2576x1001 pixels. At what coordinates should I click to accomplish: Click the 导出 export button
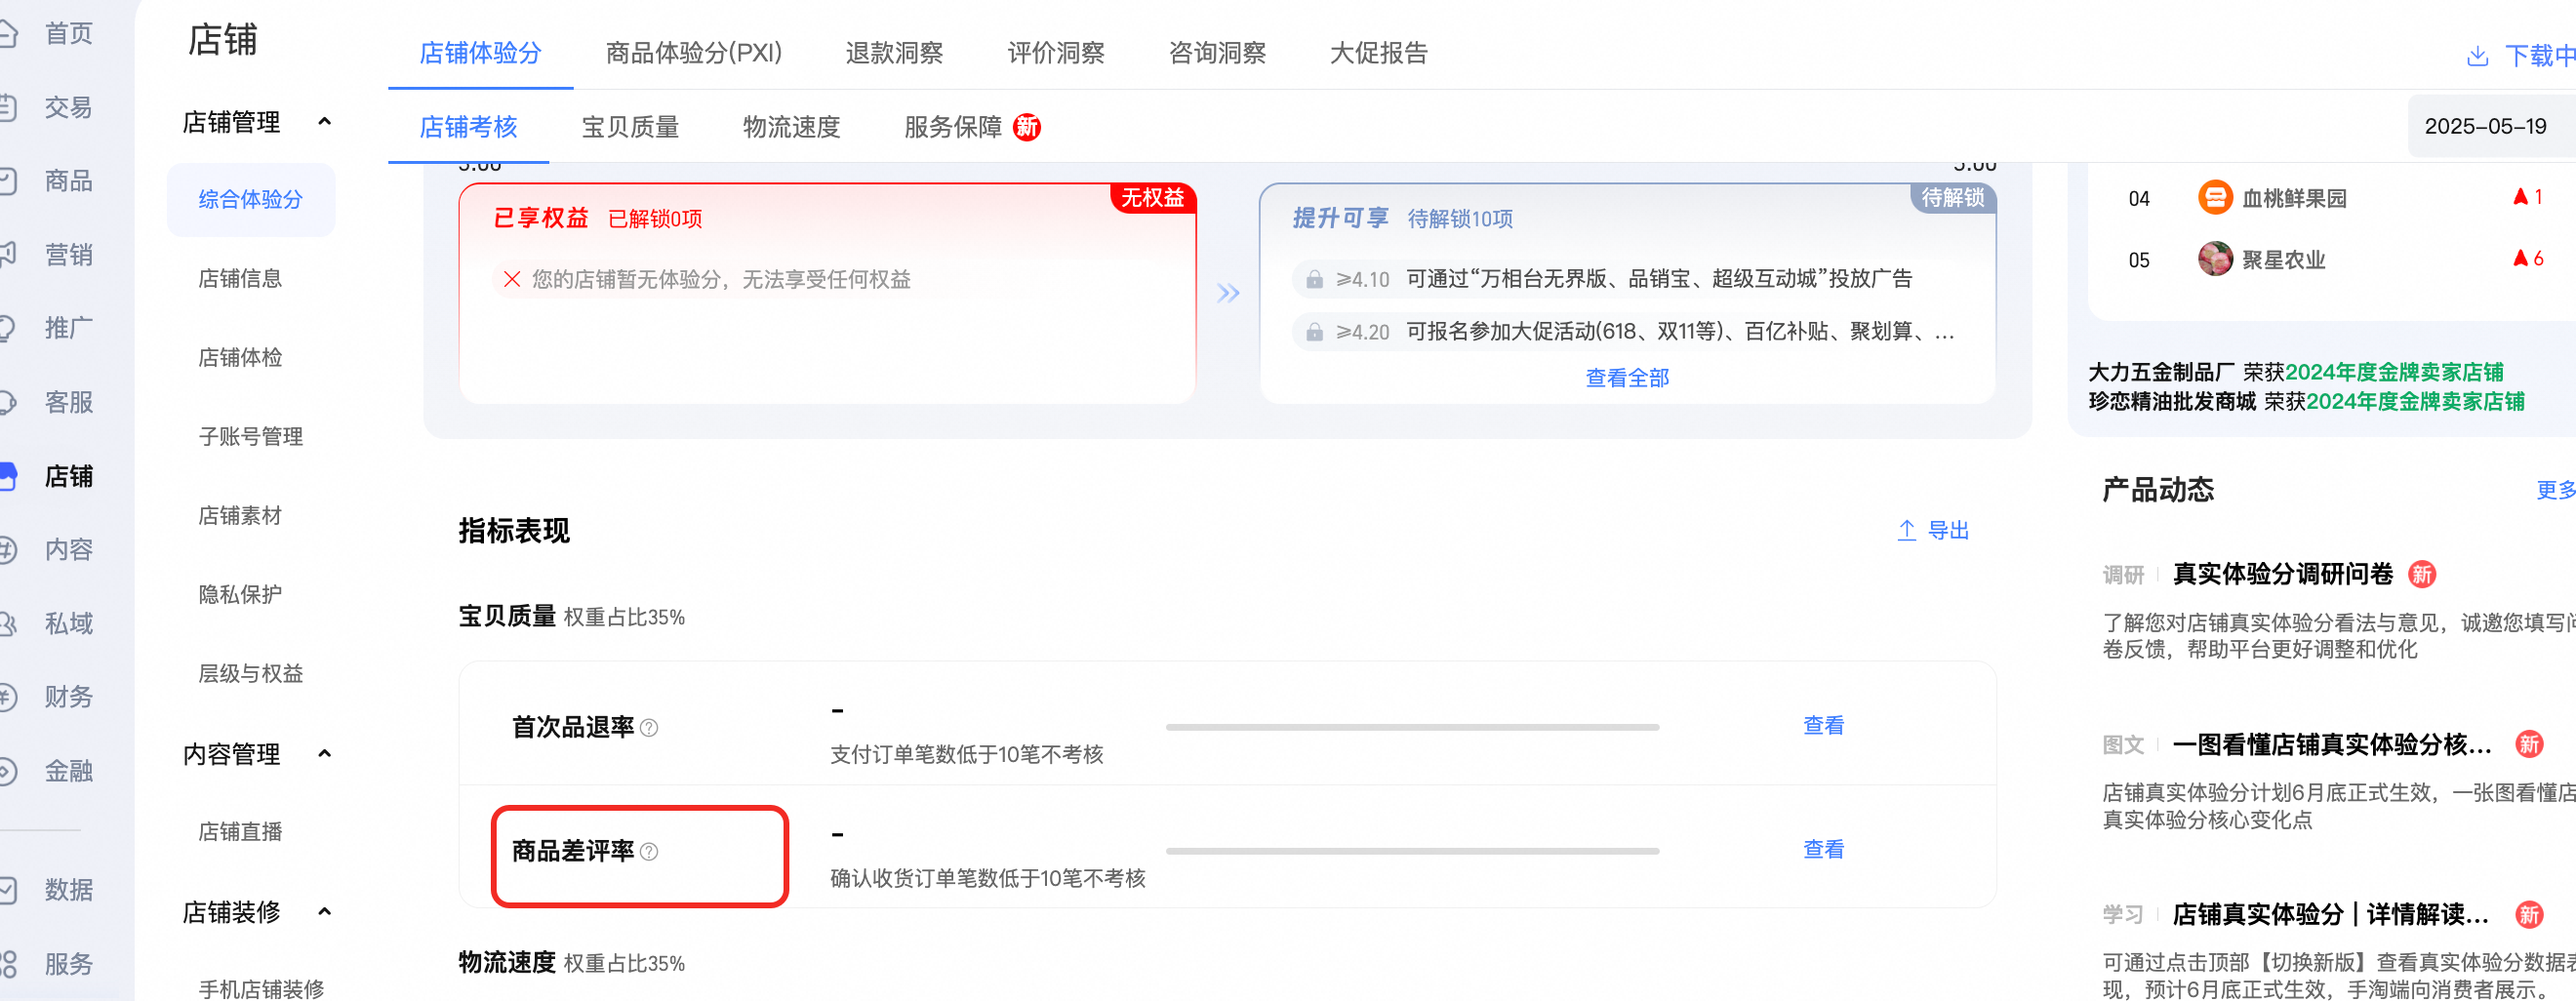(x=1933, y=531)
